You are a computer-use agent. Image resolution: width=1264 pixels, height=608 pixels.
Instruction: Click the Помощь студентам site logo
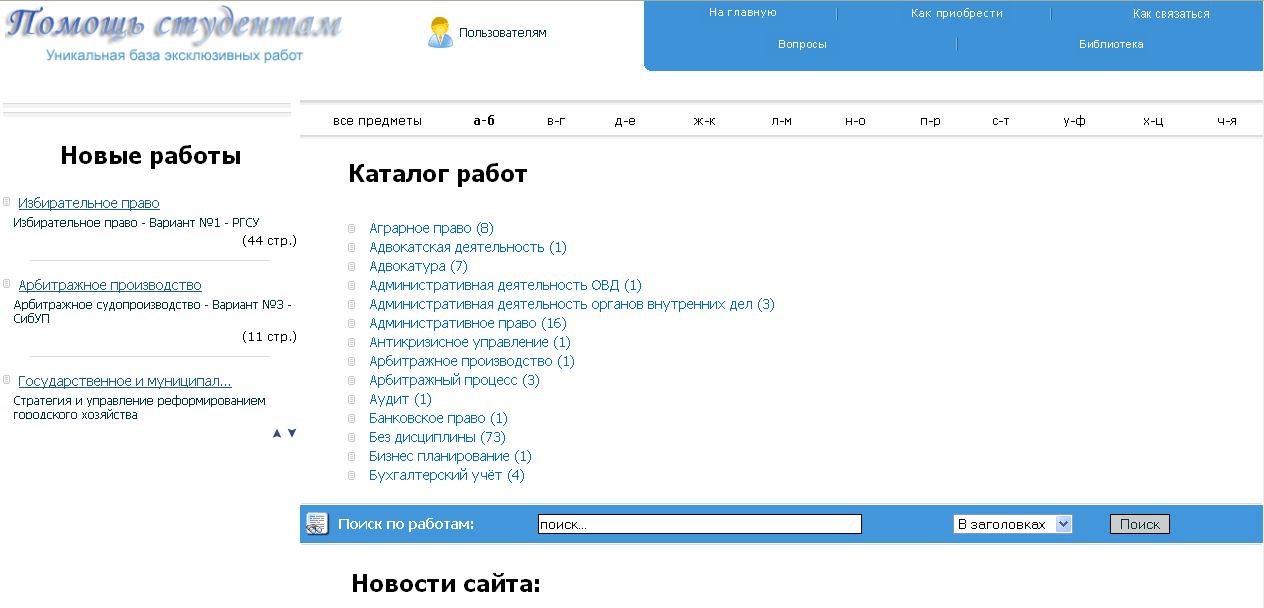[174, 34]
